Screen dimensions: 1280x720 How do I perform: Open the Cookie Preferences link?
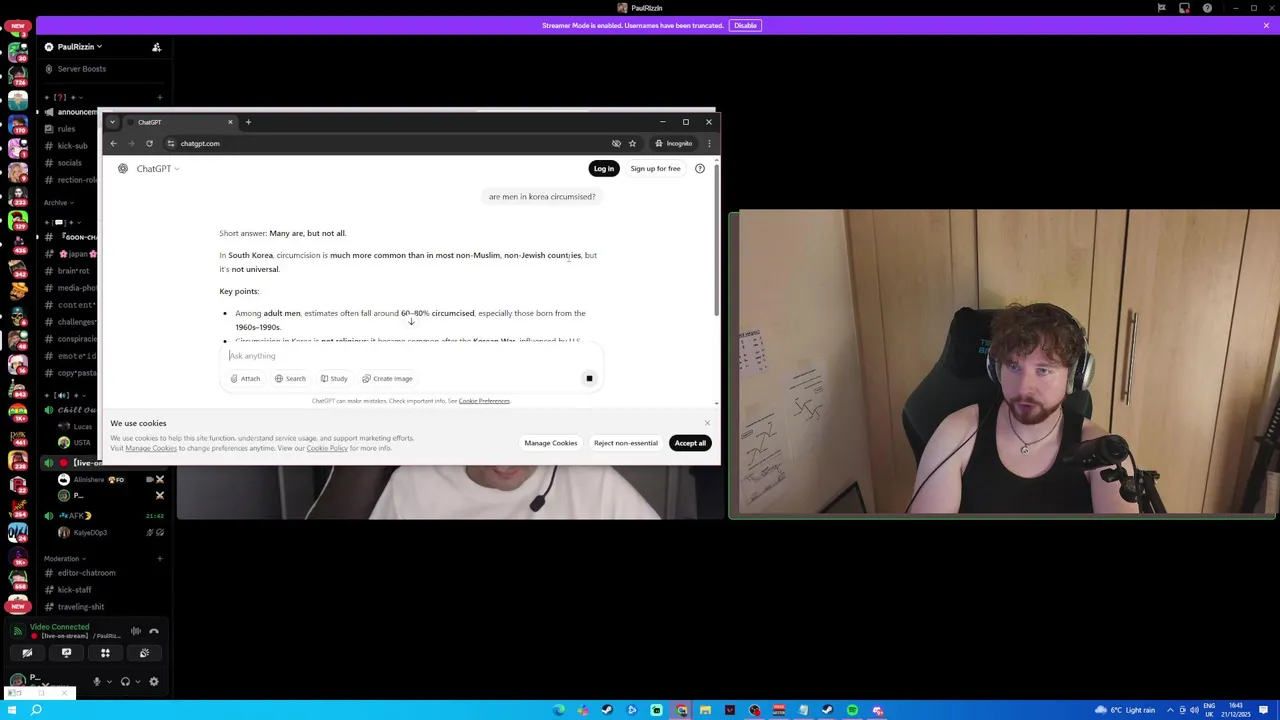coord(484,401)
